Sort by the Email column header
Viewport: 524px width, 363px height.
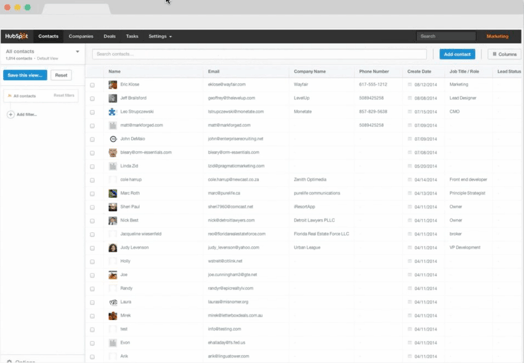(214, 72)
